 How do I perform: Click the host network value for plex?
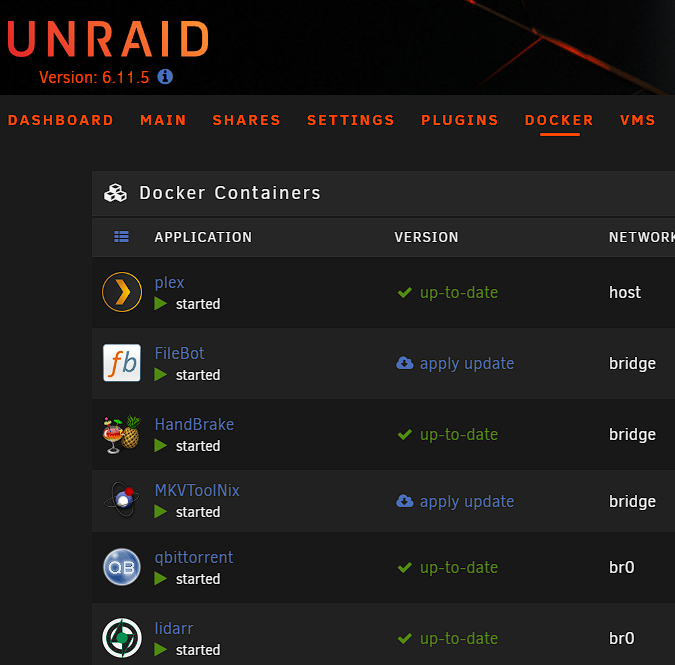click(625, 293)
